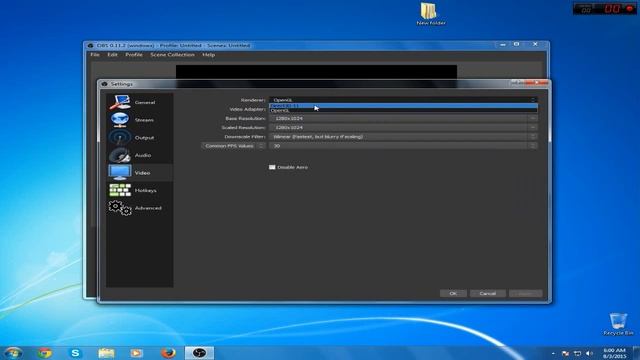Open the network tray icon
Screen dimensions: 640x360
(577, 353)
